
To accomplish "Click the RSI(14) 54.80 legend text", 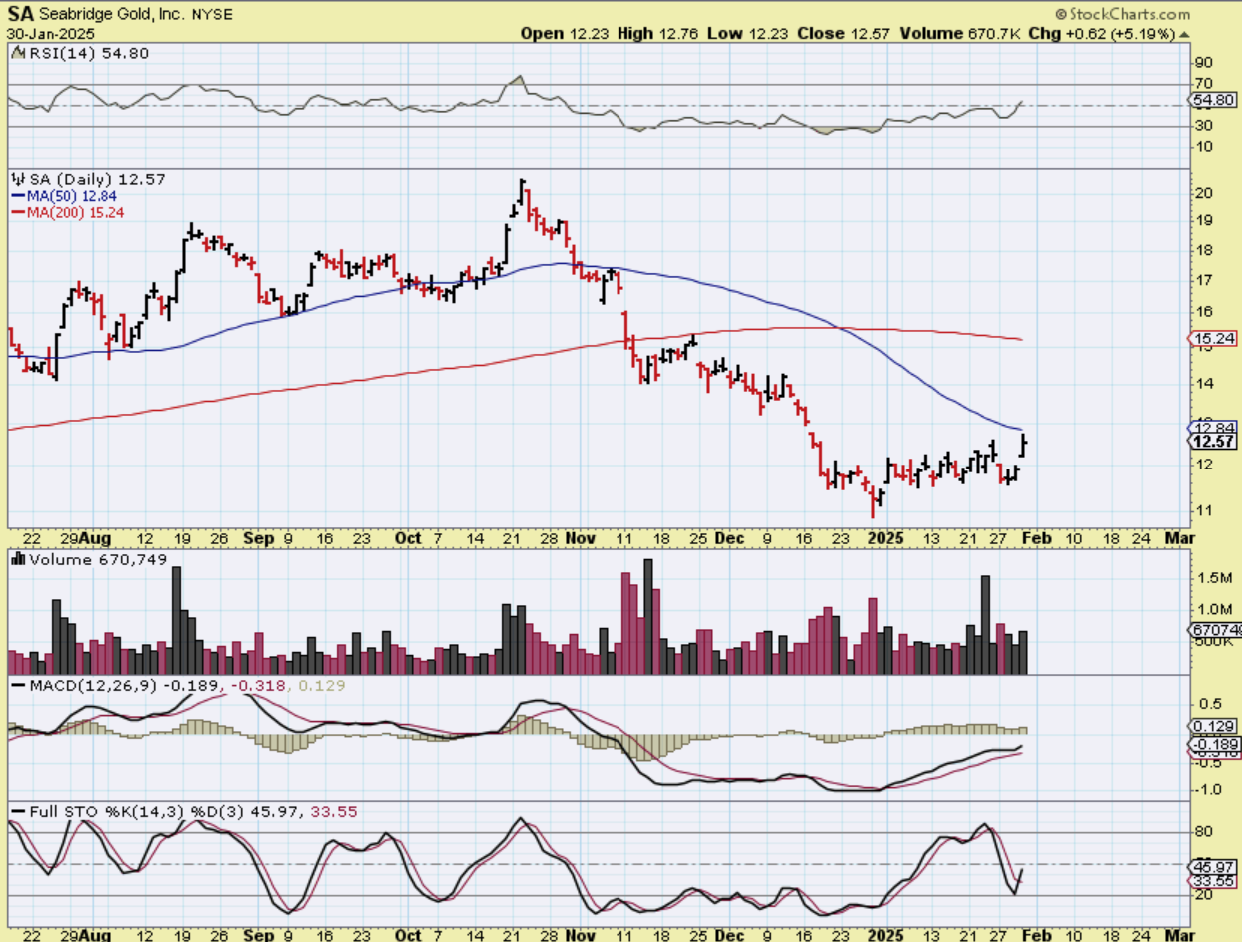I will 88,53.
